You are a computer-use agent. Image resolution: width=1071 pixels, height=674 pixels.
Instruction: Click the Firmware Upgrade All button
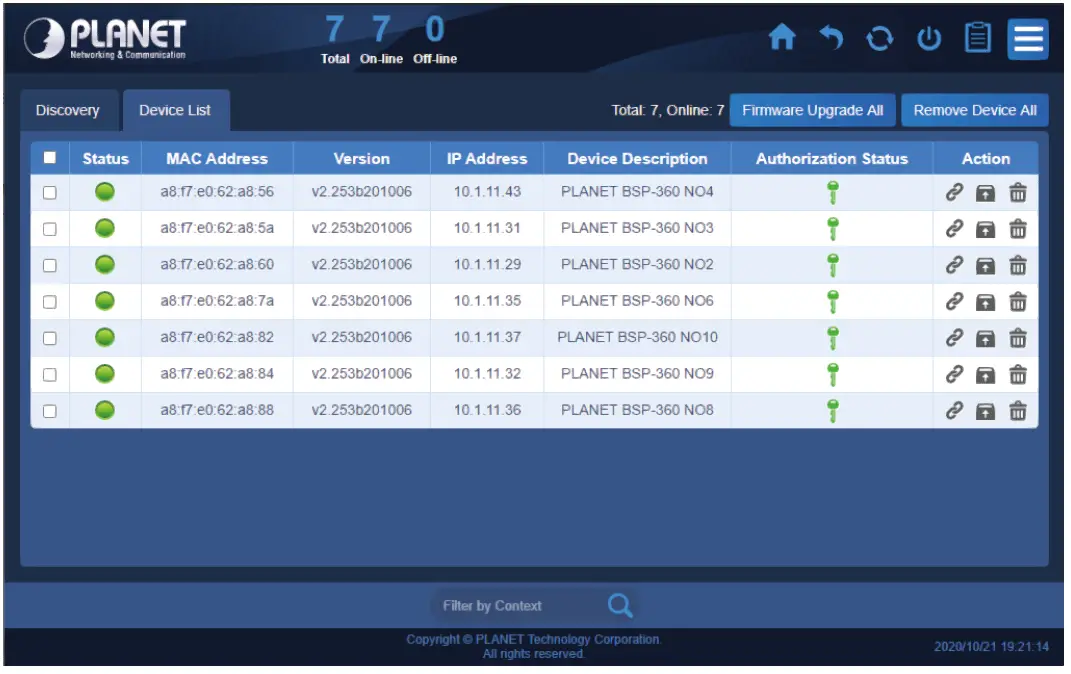812,110
